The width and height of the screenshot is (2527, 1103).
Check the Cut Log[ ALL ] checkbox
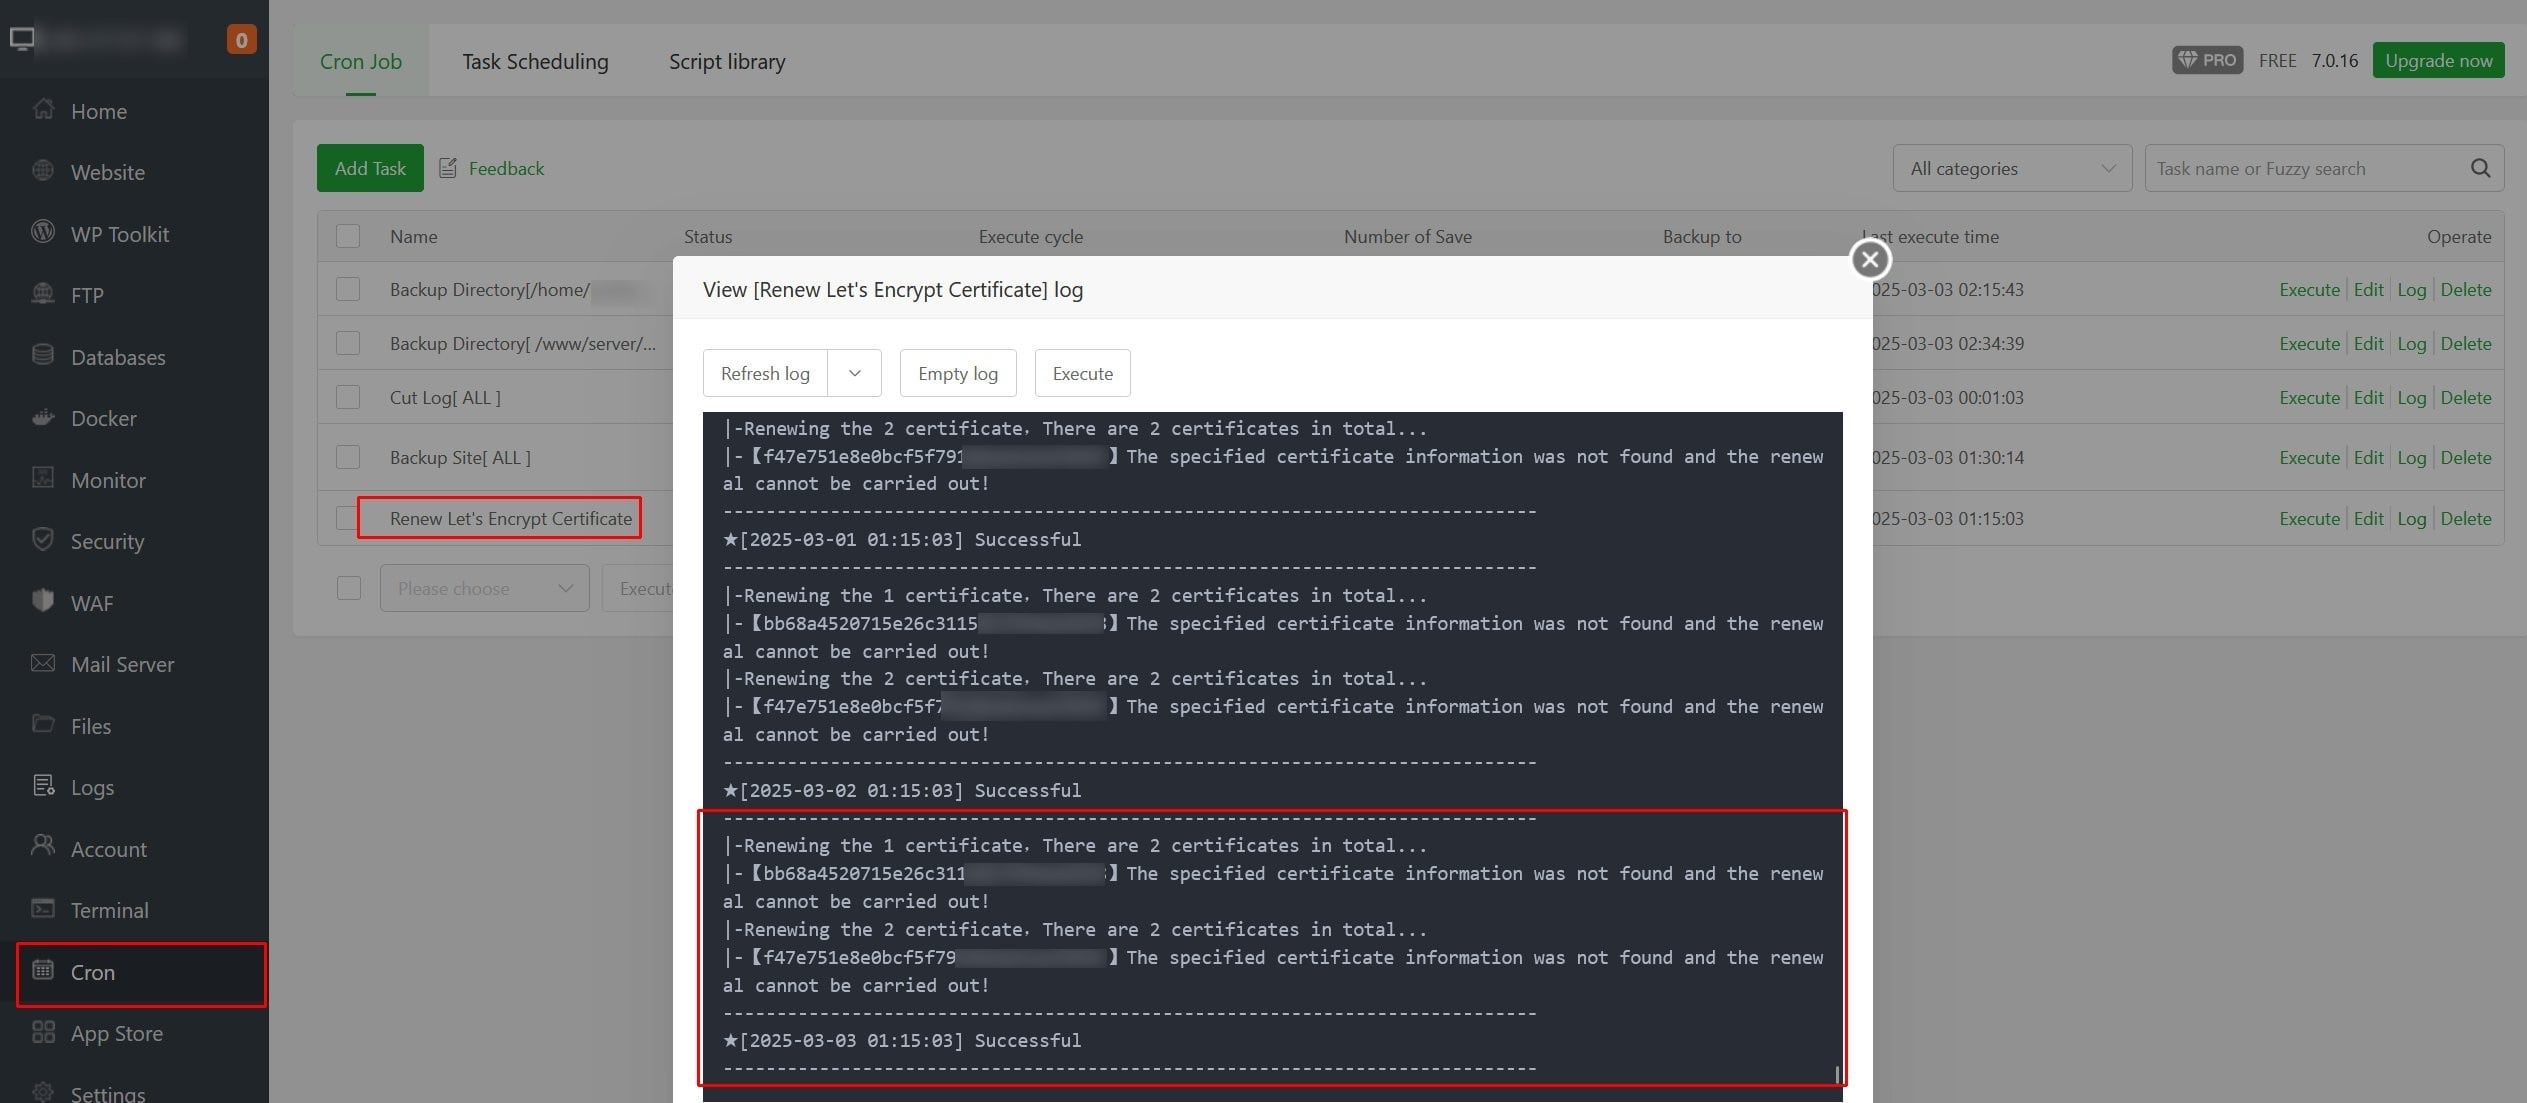[x=348, y=397]
